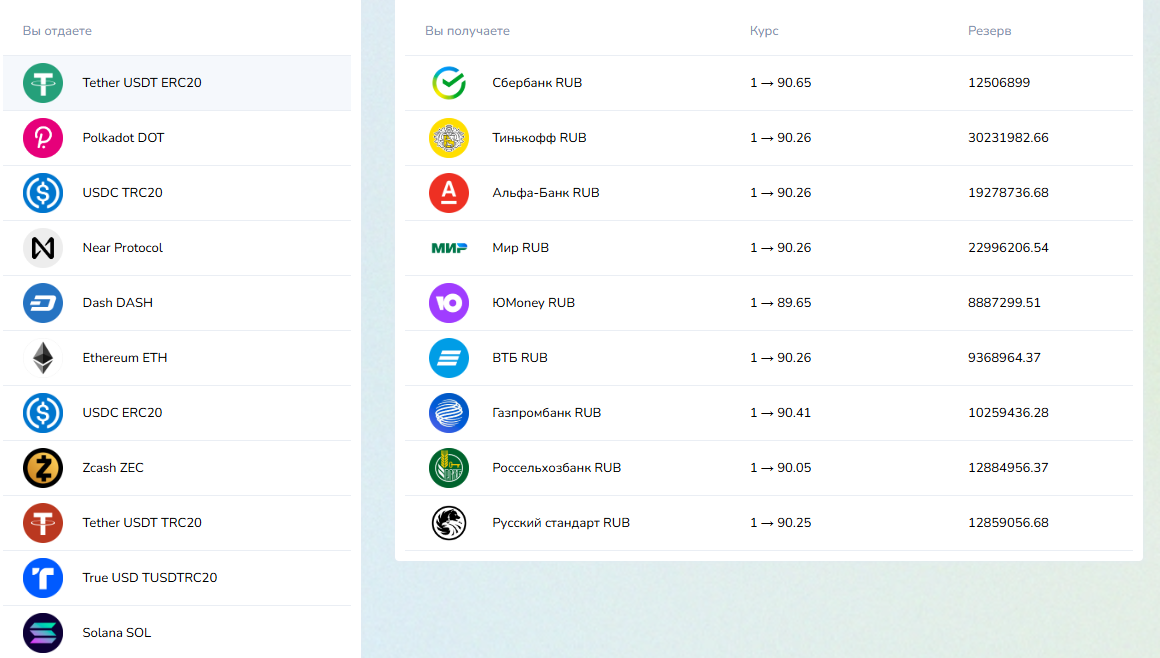
Task: Select ЮMoney RUB to receive
Action: tap(769, 303)
